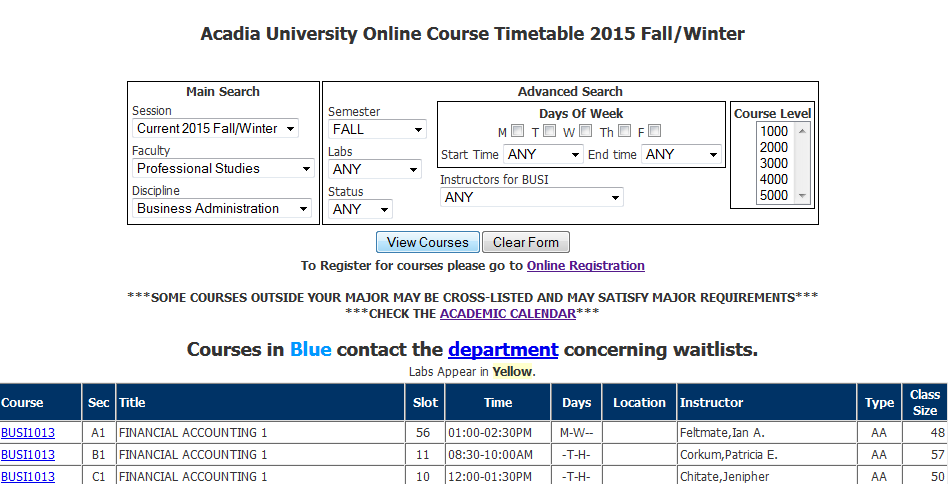
Task: Click the Type column header
Action: (x=879, y=402)
